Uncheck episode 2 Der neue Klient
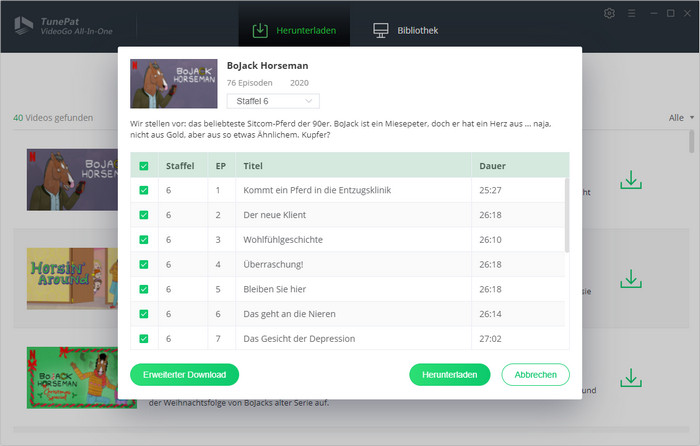This screenshot has height=446, width=700. [144, 215]
